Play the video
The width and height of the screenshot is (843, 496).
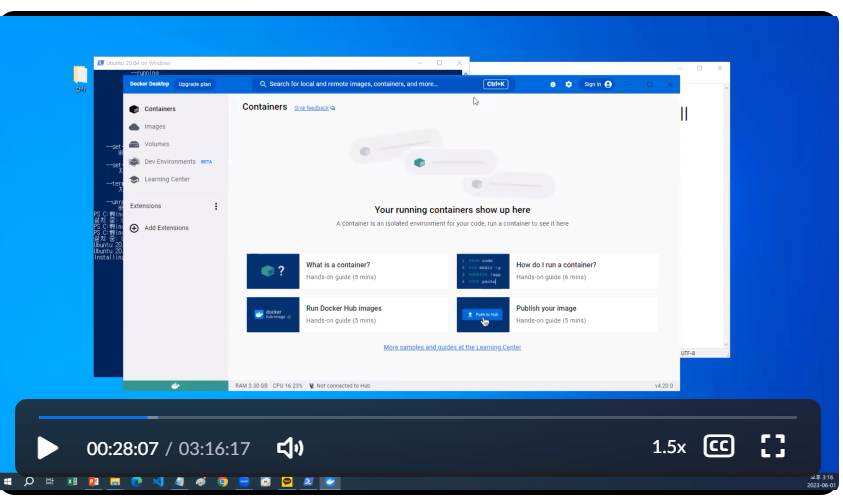tap(48, 449)
